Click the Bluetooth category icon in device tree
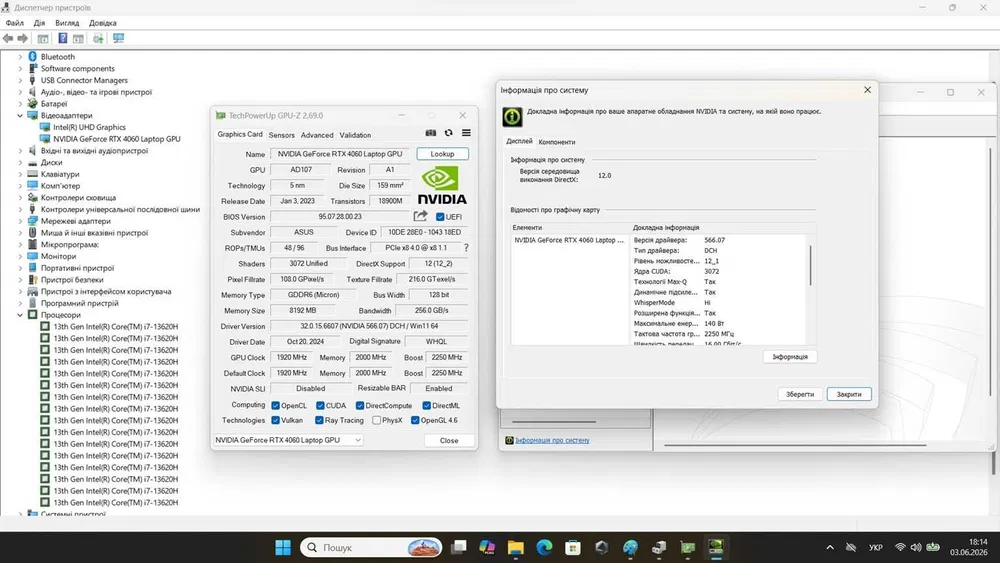 pyautogui.click(x=33, y=56)
